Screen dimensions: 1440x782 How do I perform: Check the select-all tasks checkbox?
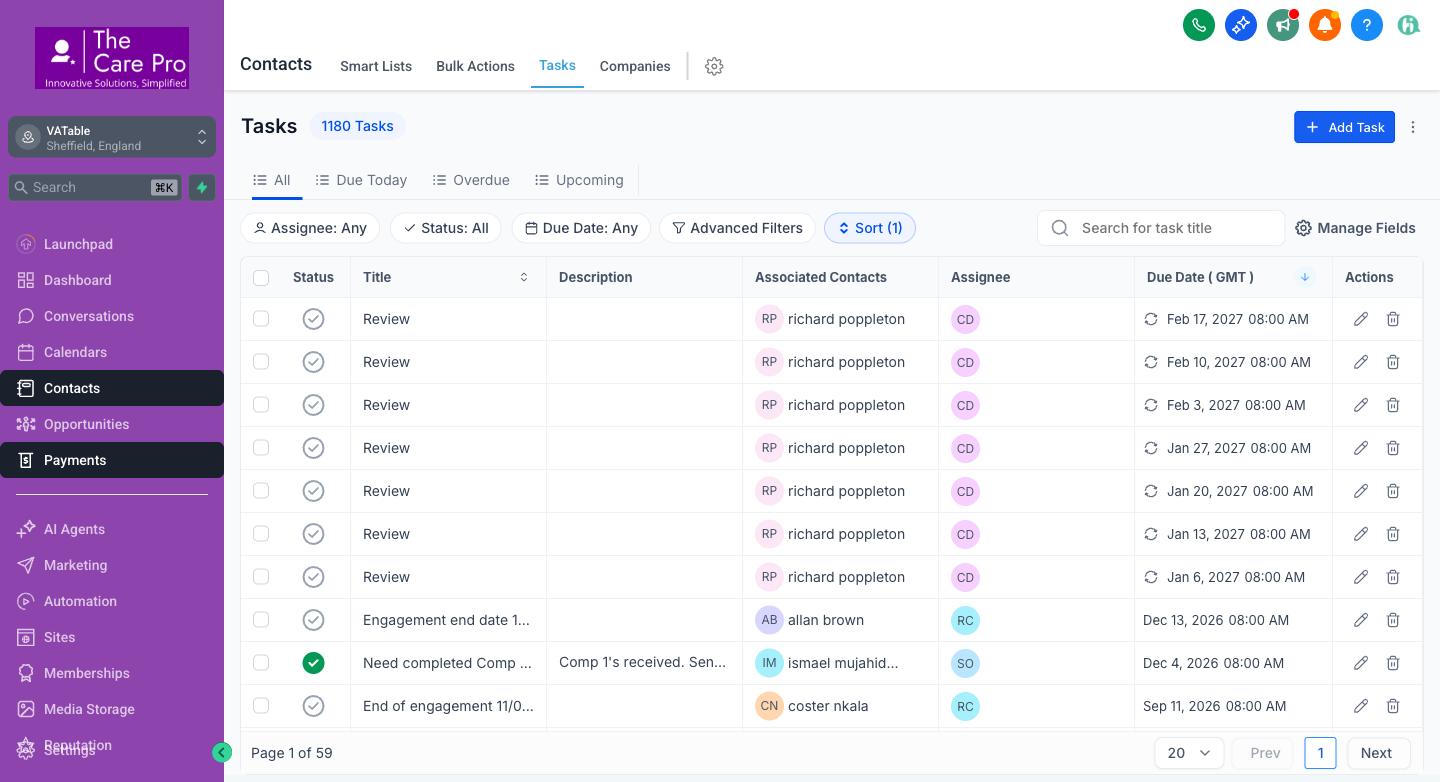coord(261,277)
